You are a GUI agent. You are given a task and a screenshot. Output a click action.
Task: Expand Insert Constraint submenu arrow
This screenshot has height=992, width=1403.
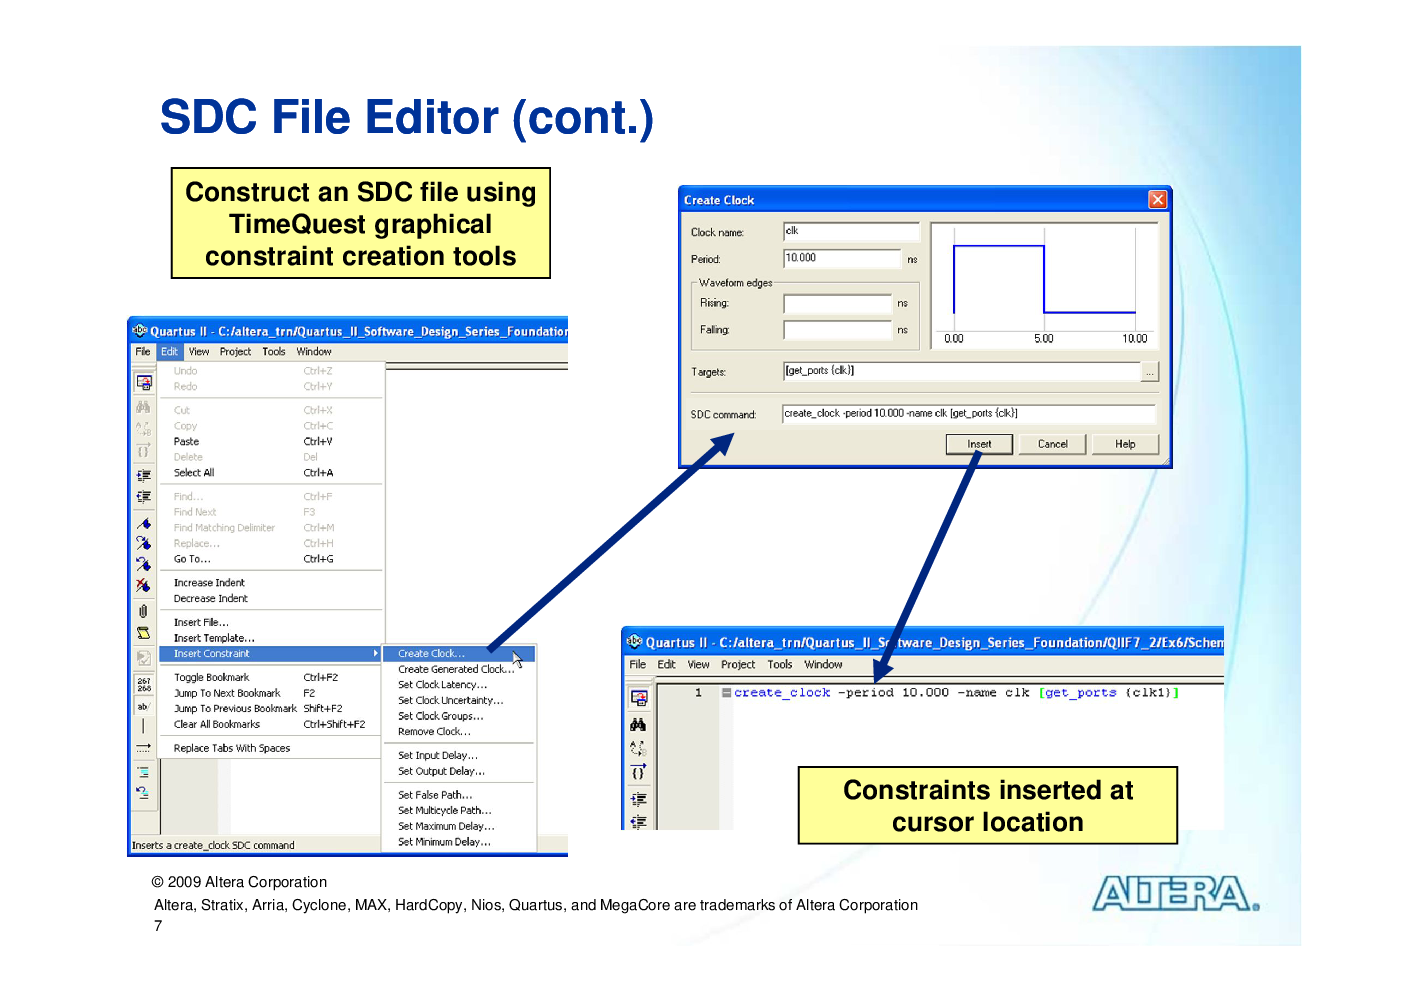[x=375, y=654]
